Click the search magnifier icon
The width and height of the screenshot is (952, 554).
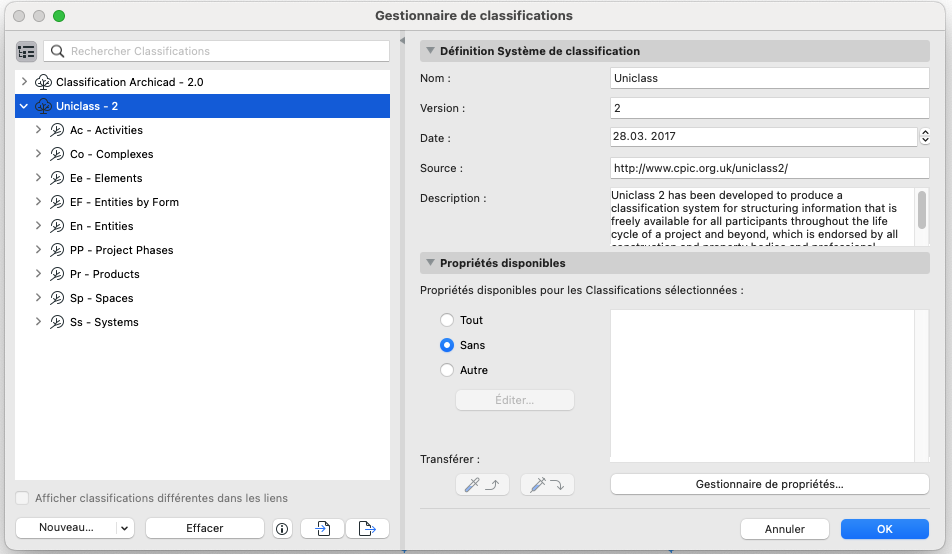click(58, 52)
